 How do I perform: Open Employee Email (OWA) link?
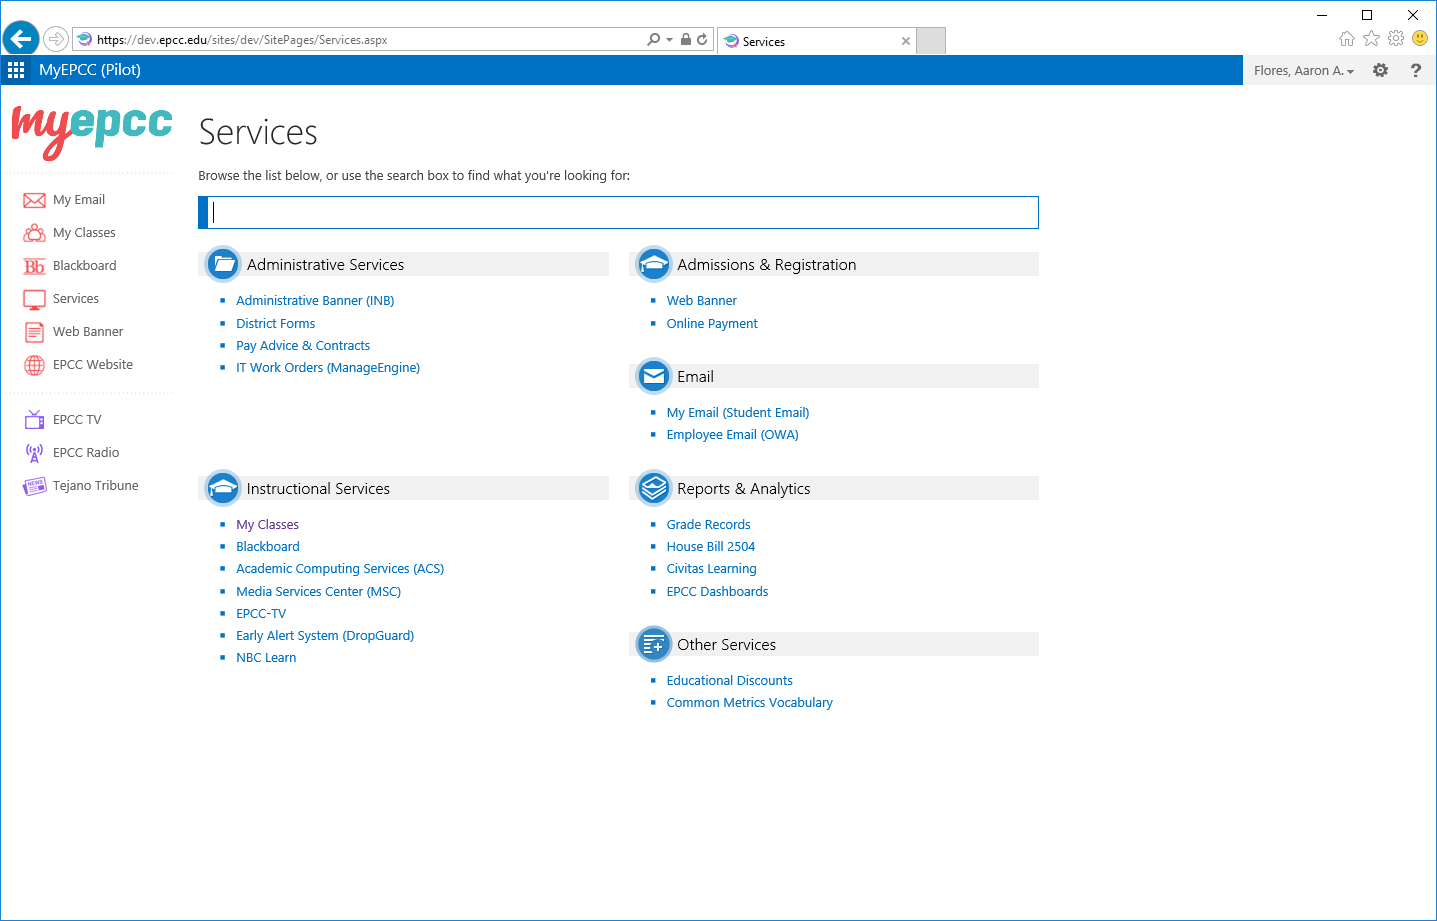733,435
